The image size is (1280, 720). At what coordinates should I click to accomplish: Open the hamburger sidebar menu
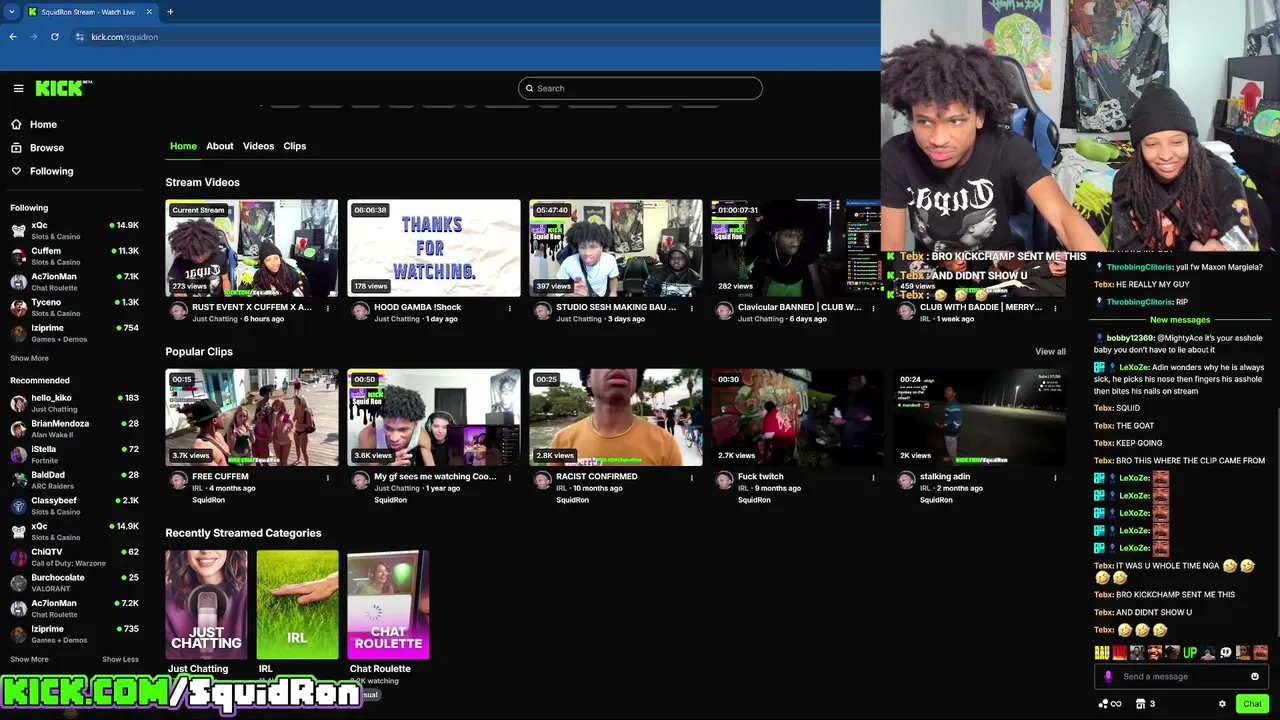tap(18, 88)
